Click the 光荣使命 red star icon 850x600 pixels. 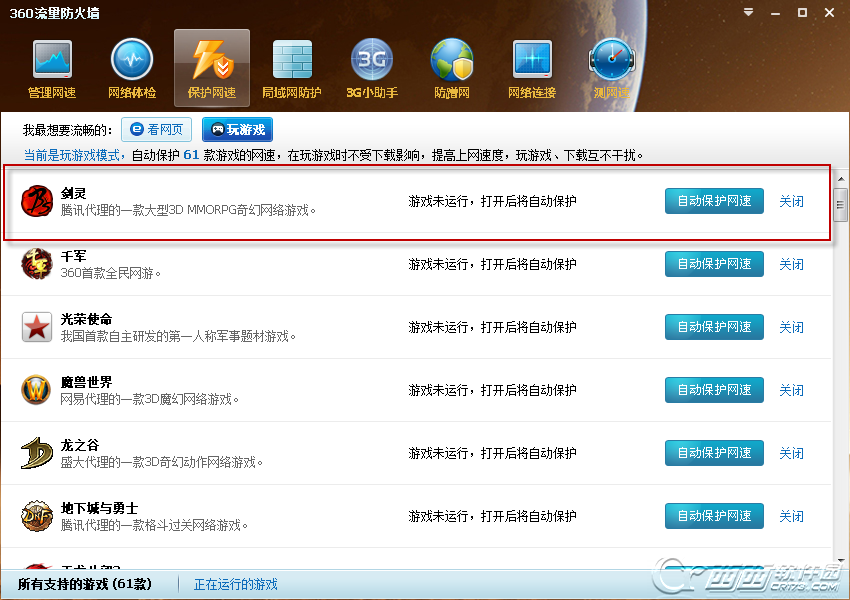click(37, 327)
